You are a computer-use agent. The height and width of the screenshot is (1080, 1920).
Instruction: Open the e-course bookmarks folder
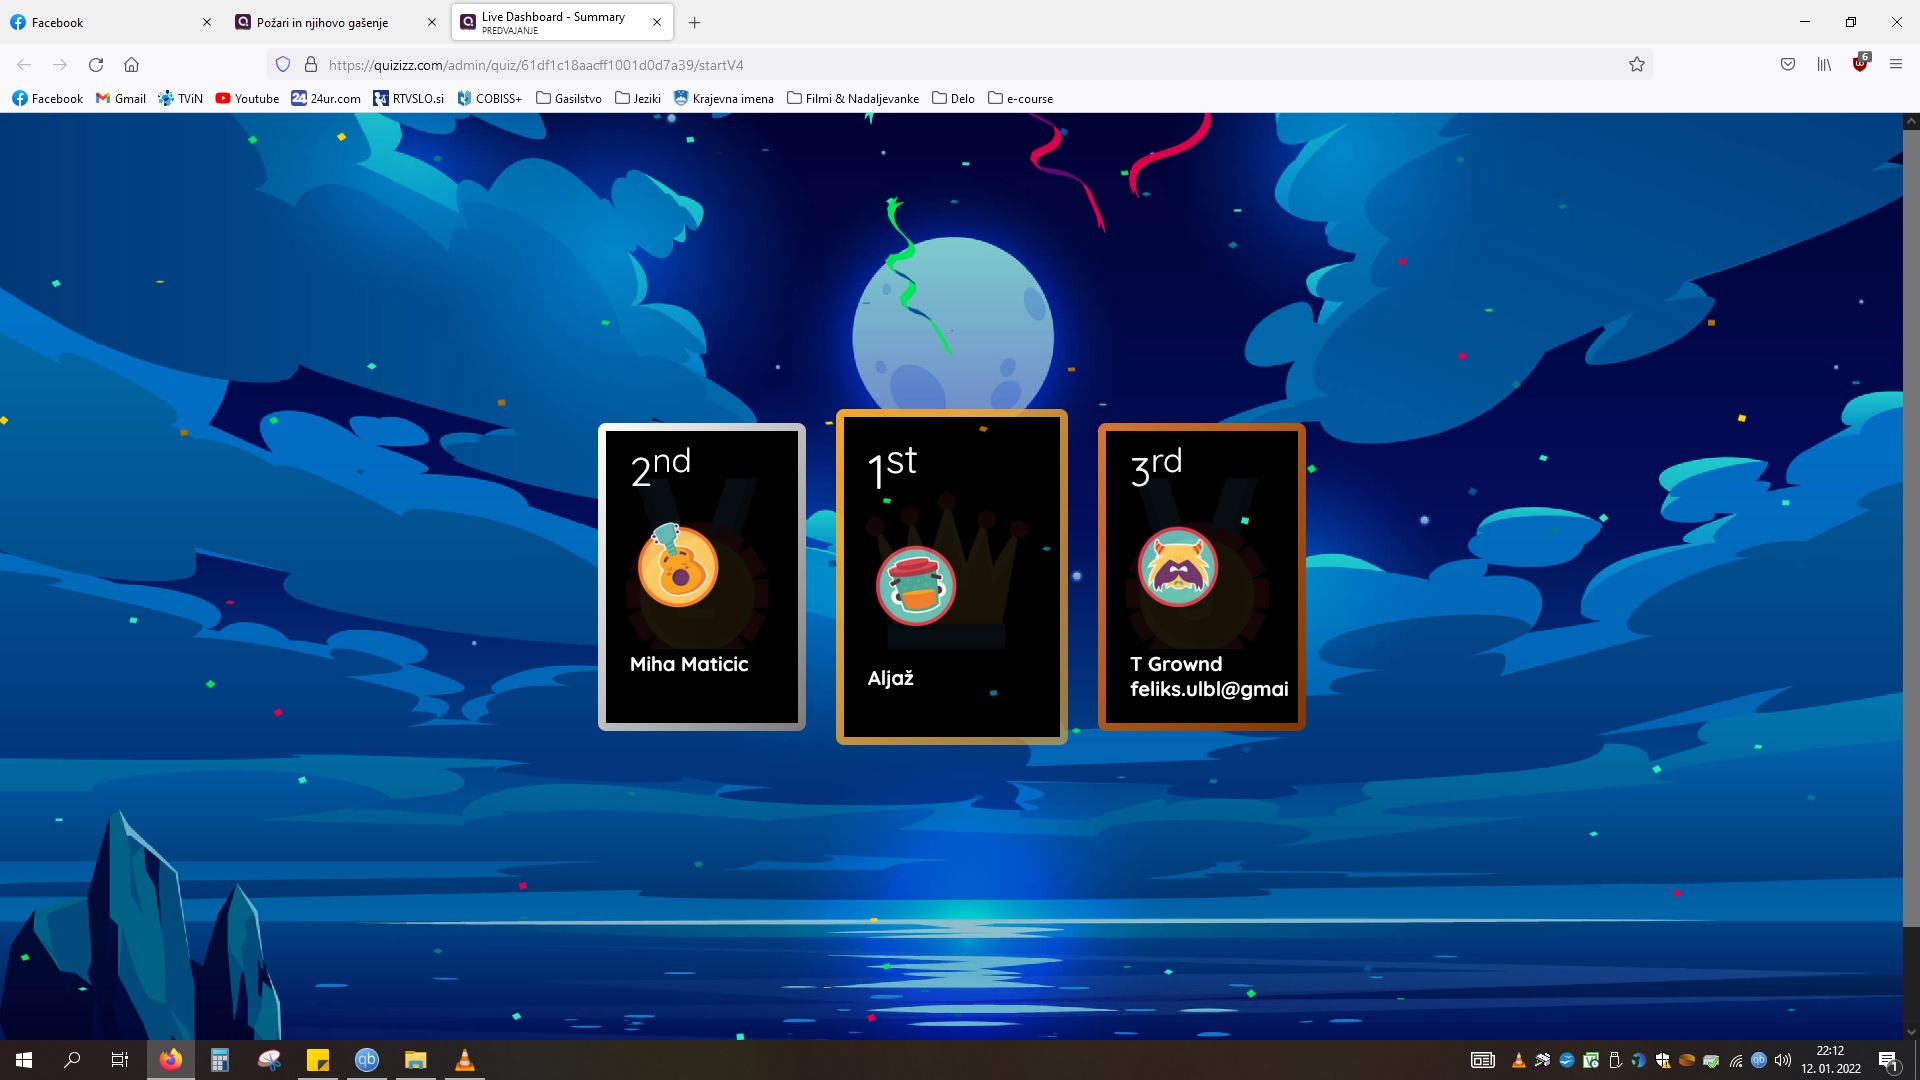click(x=1020, y=98)
